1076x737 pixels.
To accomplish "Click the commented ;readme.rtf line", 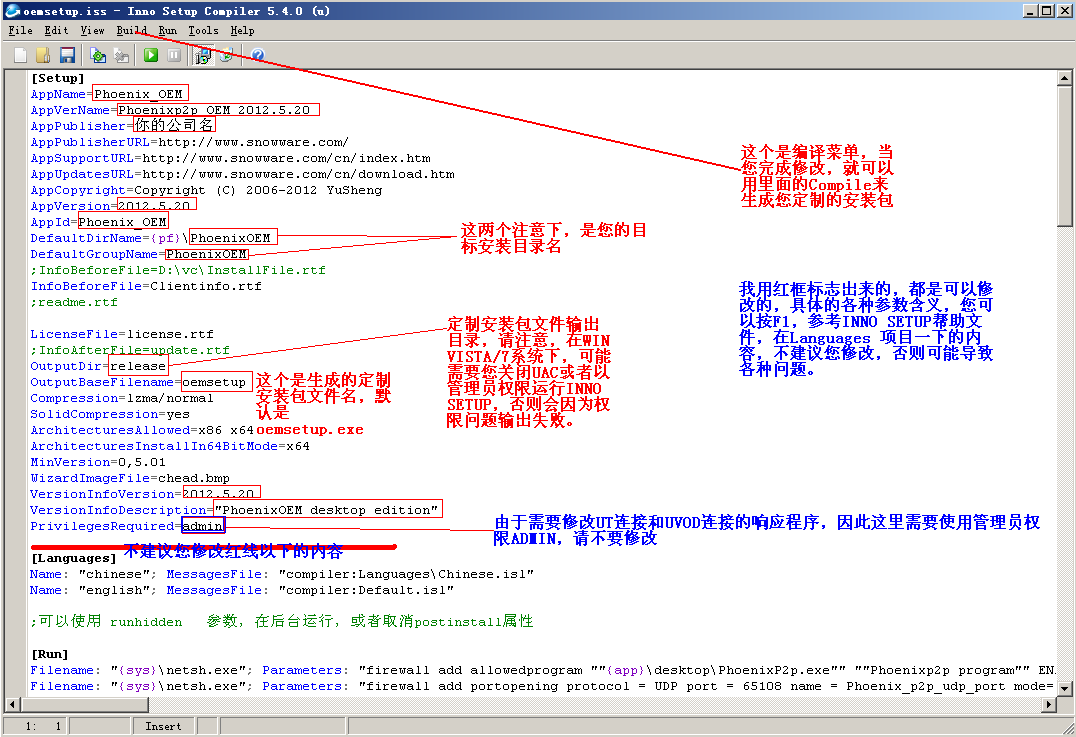I will 73,302.
